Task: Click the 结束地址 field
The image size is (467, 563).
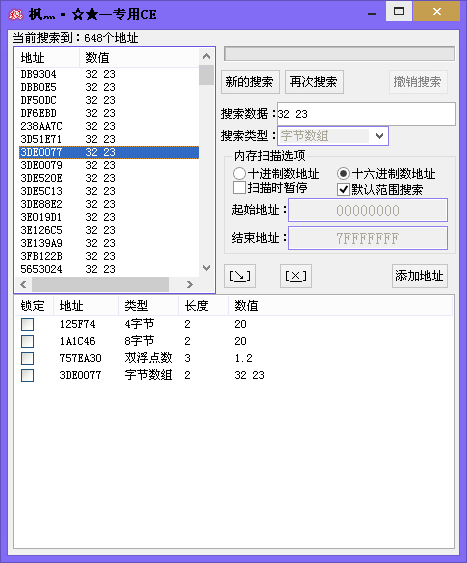Action: coord(368,238)
